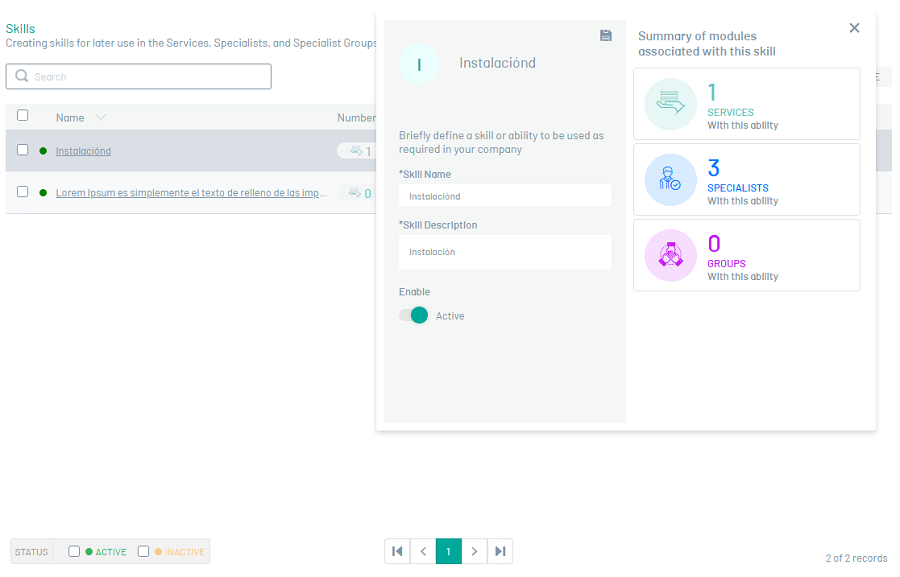900x577 pixels.
Task: Click the Groups icon in summary panel
Action: coord(670,255)
